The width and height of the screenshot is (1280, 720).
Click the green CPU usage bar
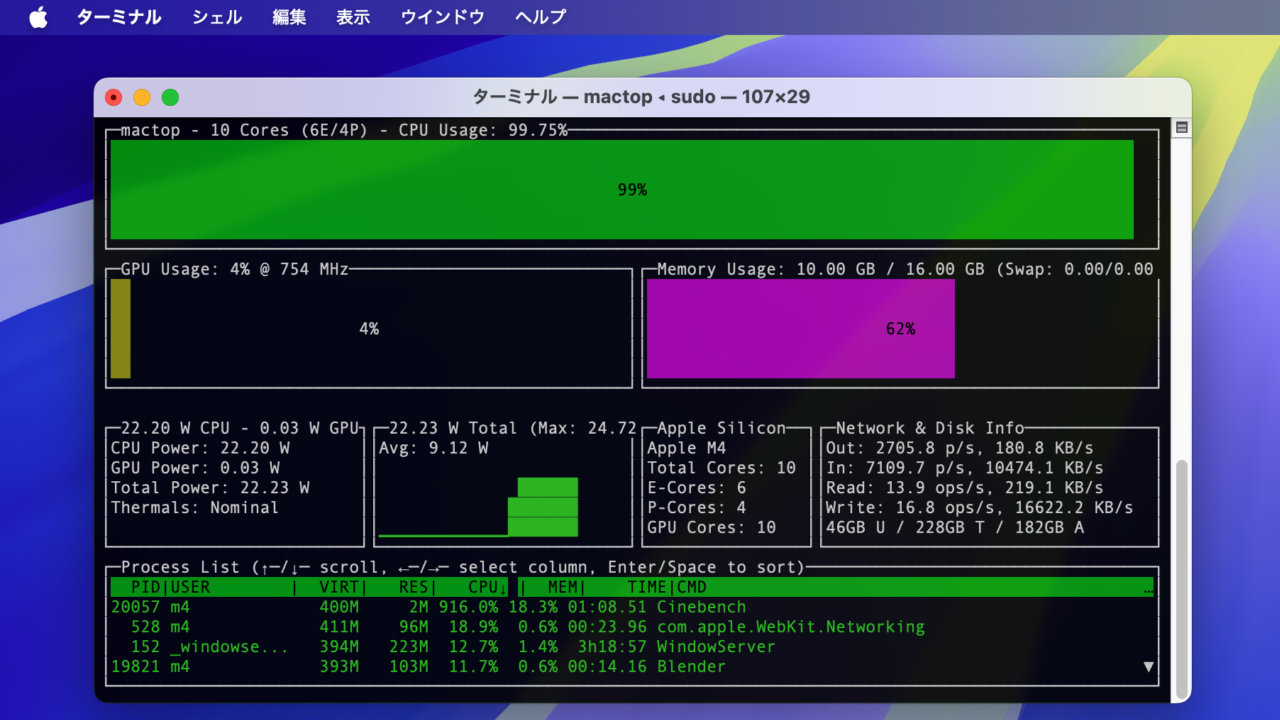pos(622,189)
